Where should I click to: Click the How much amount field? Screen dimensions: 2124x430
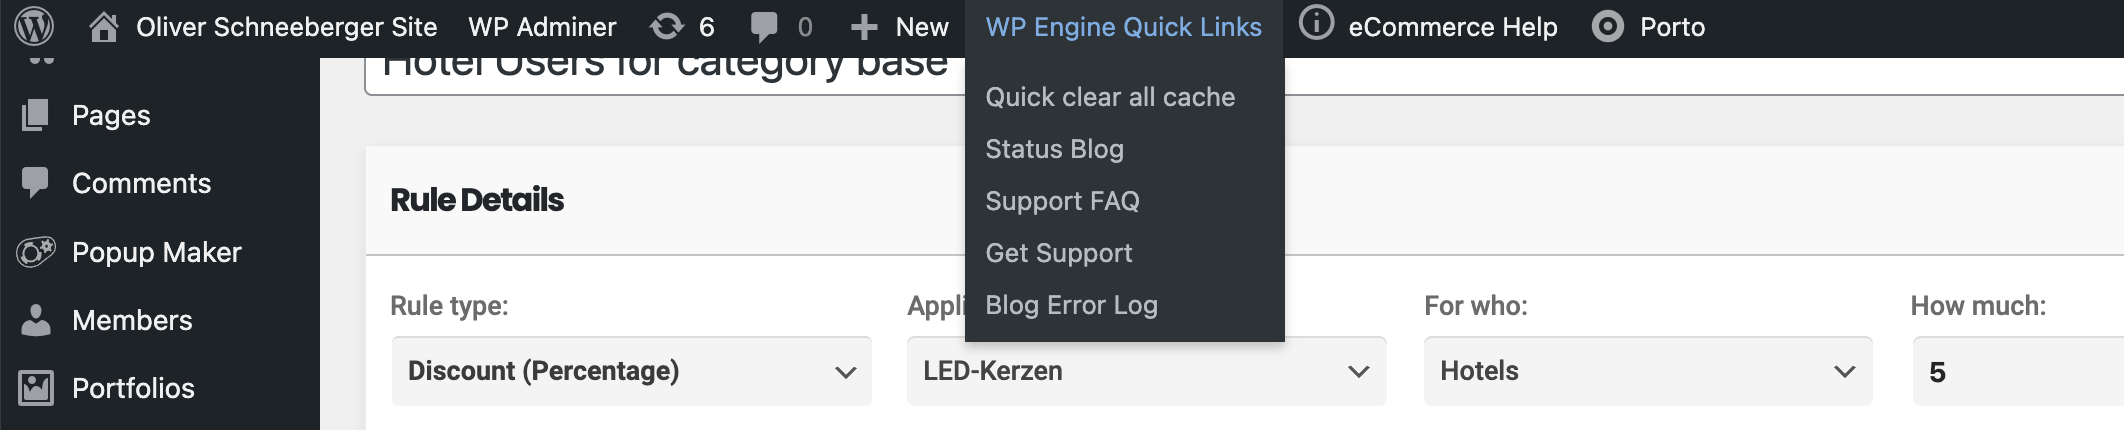pyautogui.click(x=2015, y=372)
